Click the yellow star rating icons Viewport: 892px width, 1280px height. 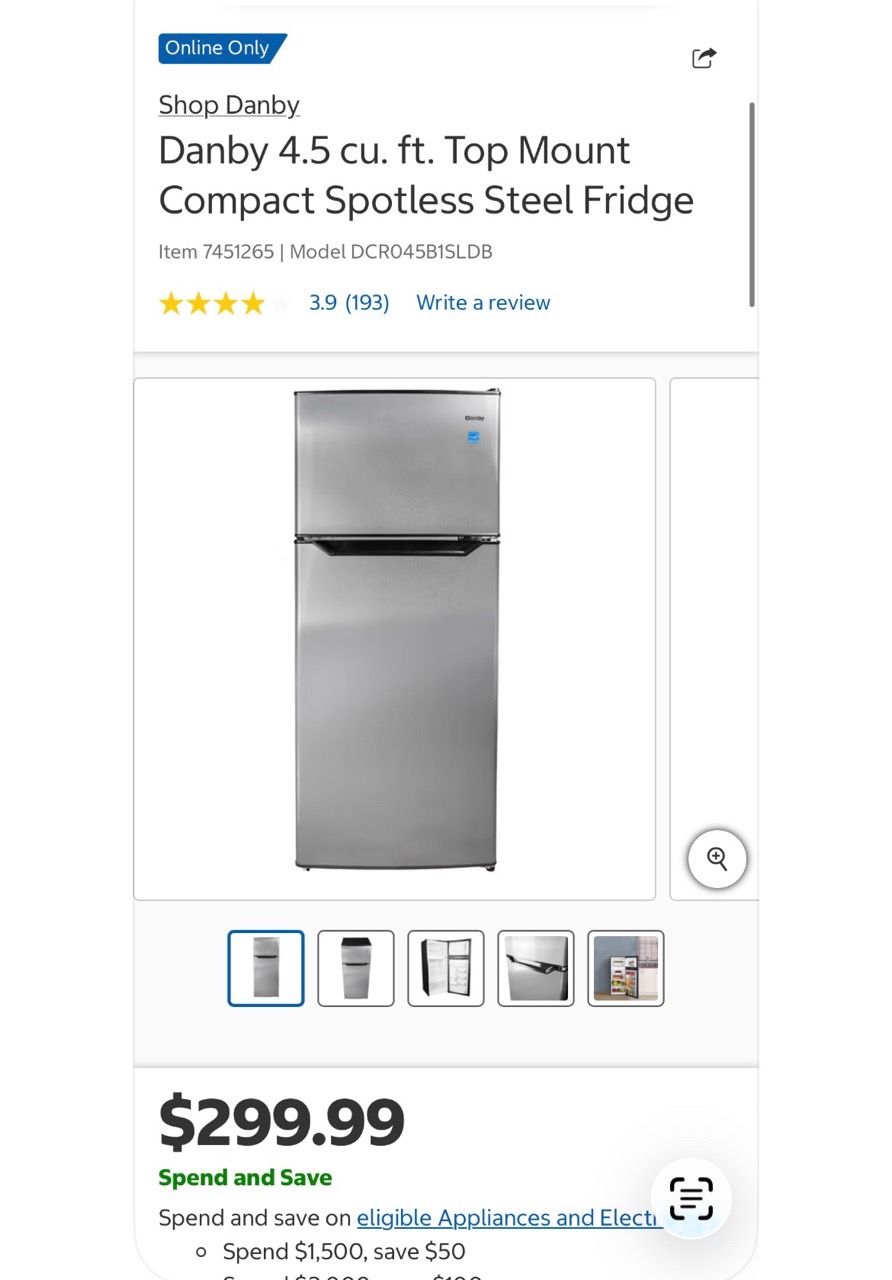coord(224,303)
